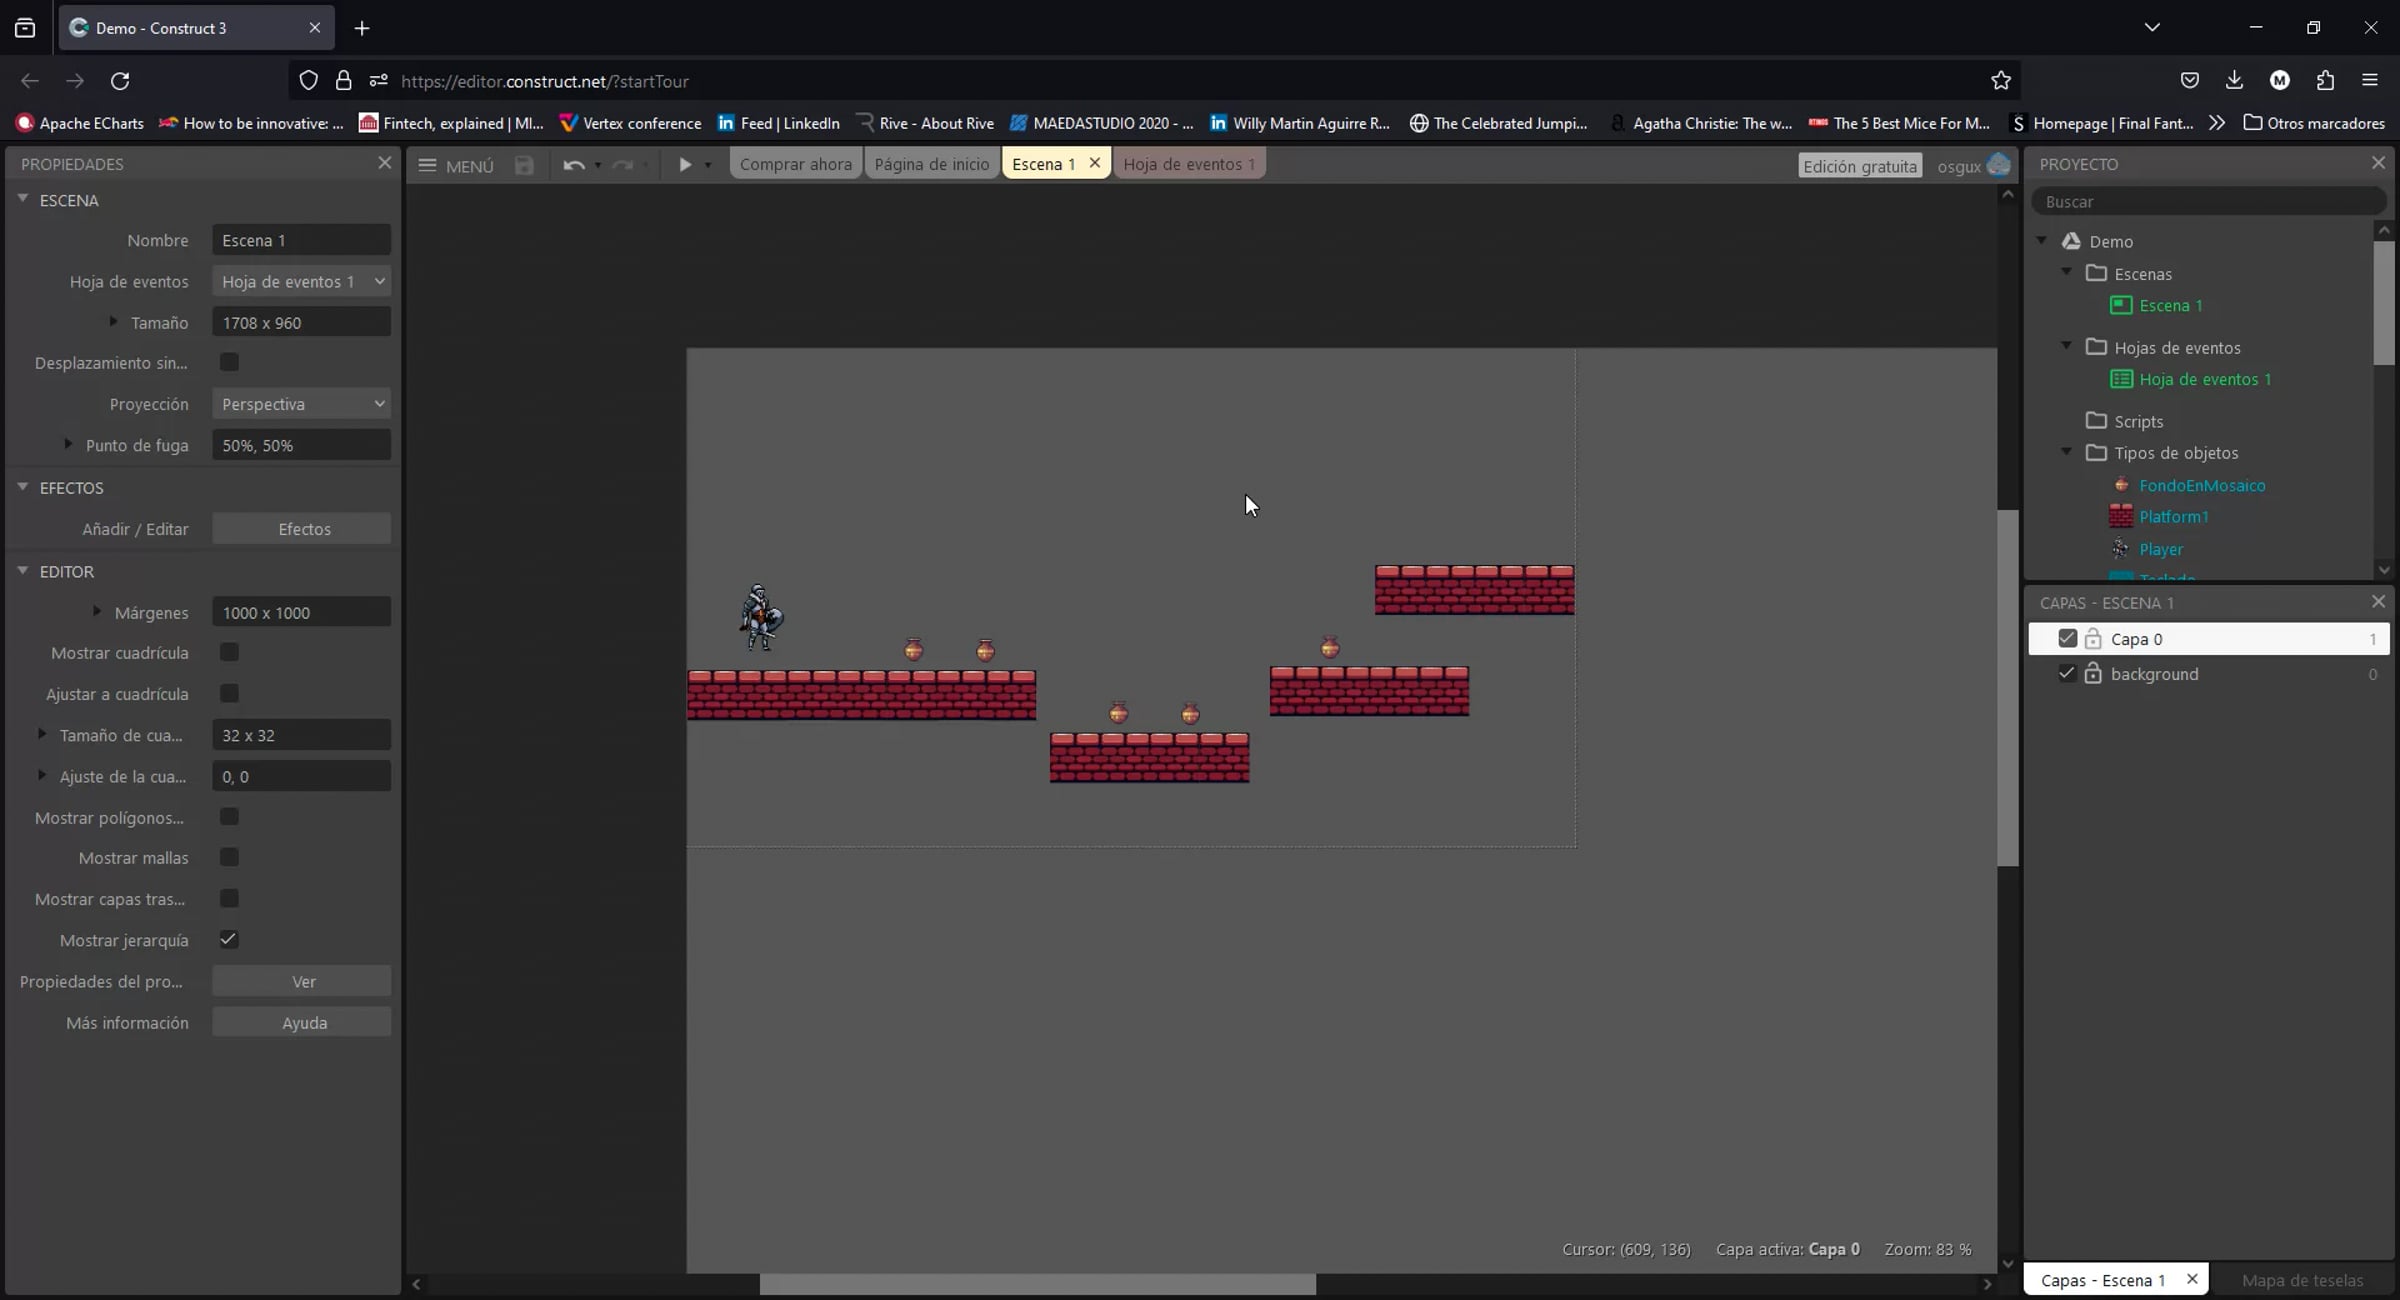The image size is (2400, 1300).
Task: Switch to the Hoja de eventos 1 tab
Action: [1188, 164]
